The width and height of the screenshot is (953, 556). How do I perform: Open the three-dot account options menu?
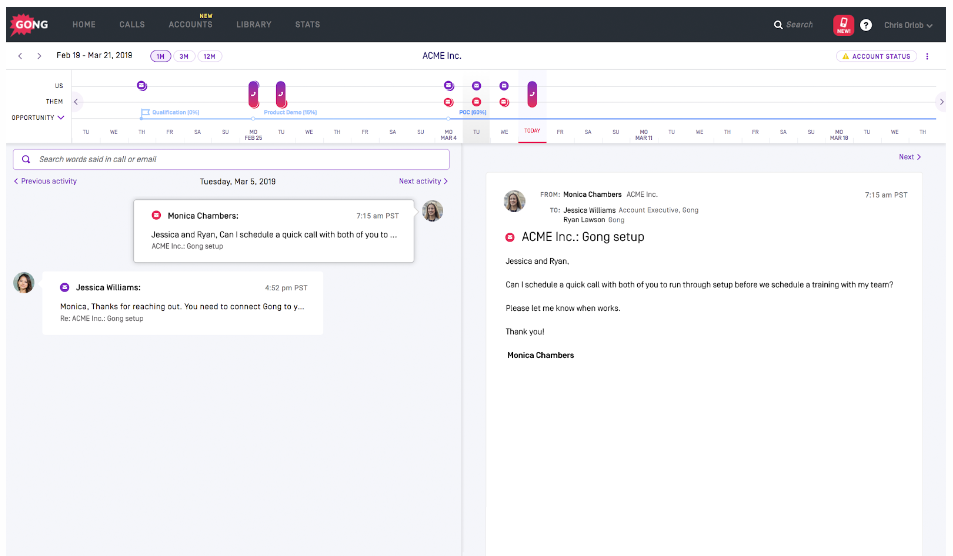pyautogui.click(x=927, y=57)
